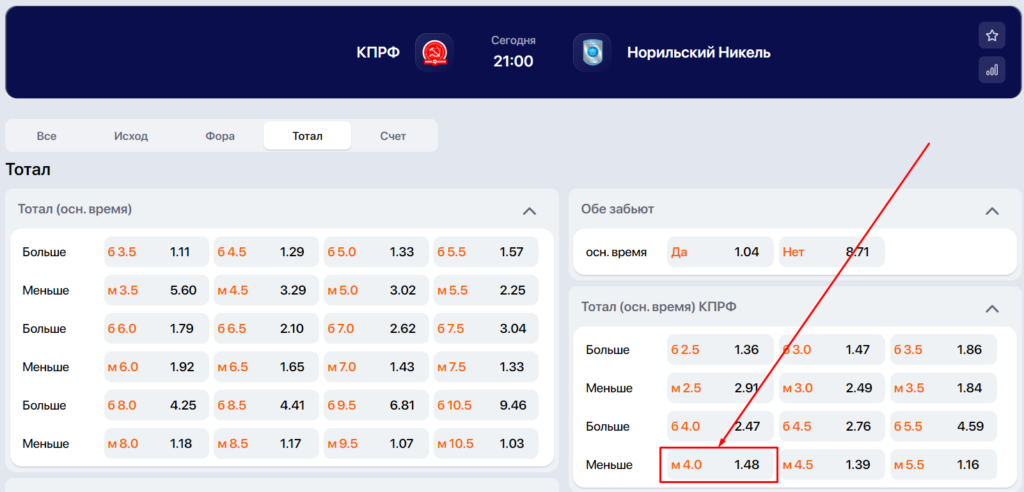Bet on КПРФ total м 4.5 at 1.39

tap(831, 465)
